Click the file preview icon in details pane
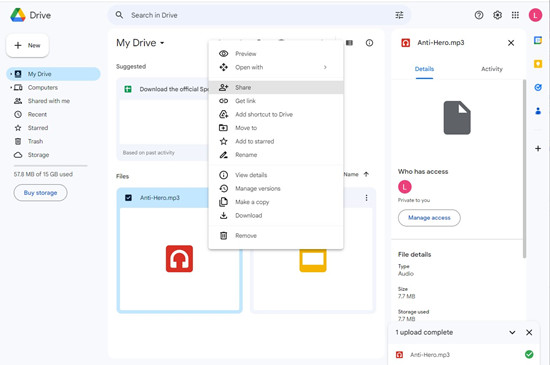Viewport: 550px width, 365px height. click(x=457, y=118)
